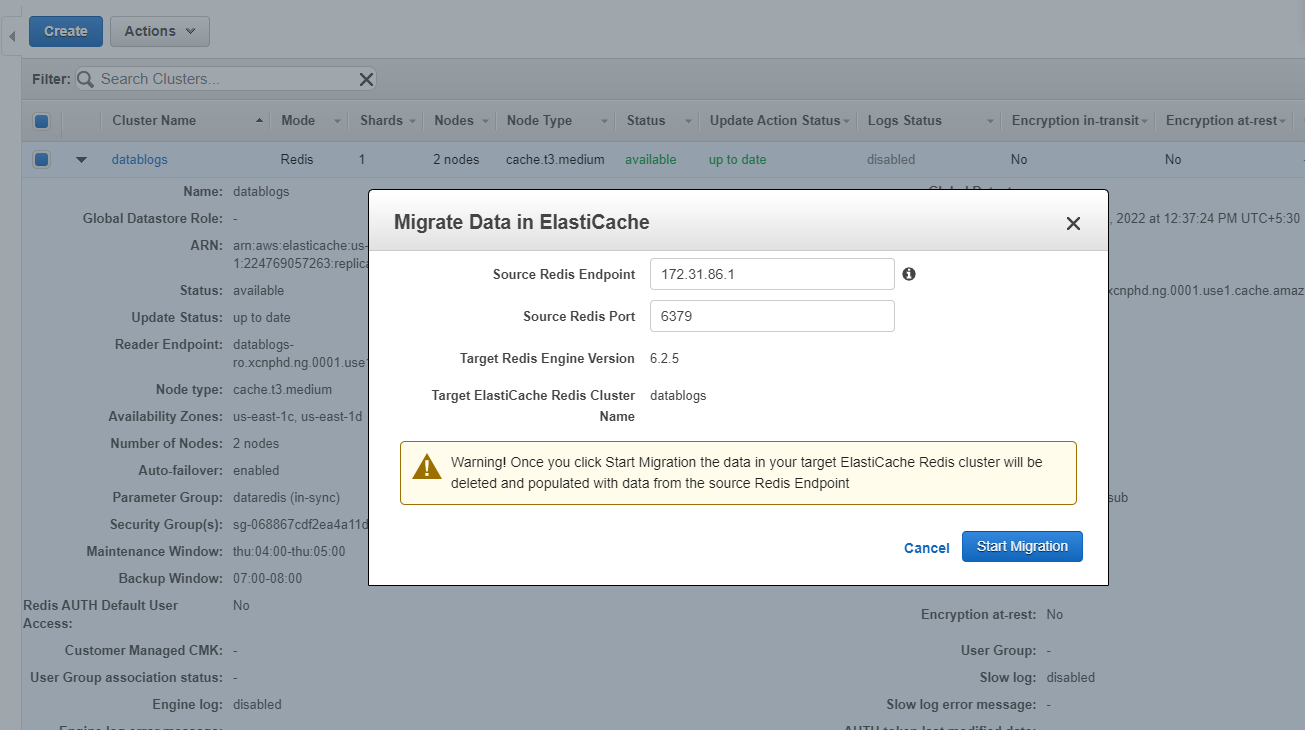This screenshot has width=1305, height=730.
Task: Open the Nodes column filter arrow
Action: click(x=486, y=121)
